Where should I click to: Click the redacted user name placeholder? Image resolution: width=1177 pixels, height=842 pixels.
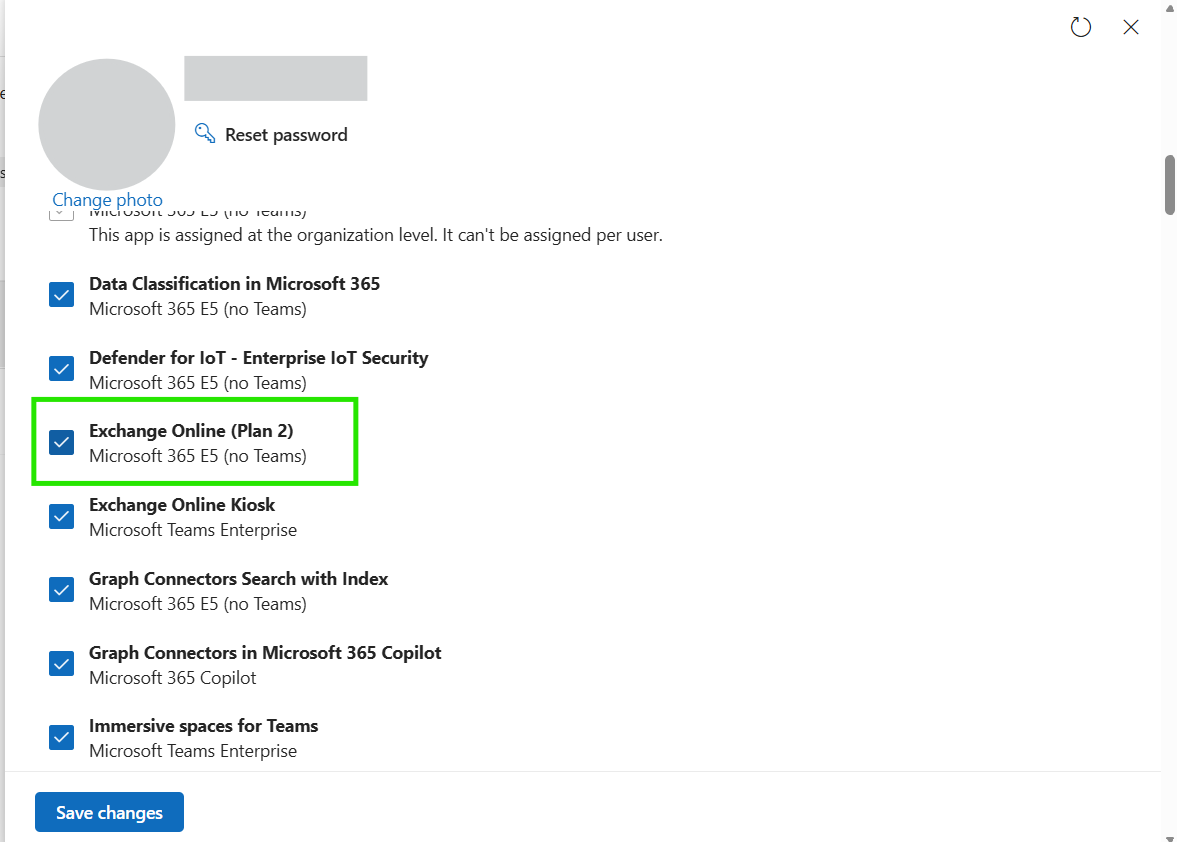pos(275,78)
